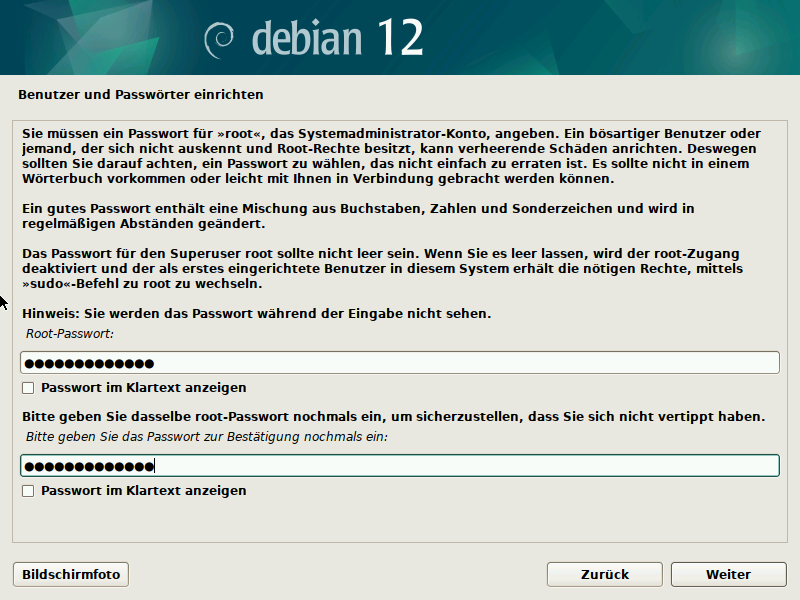Click the Debian swirl logo
The width and height of the screenshot is (800, 600).
220,38
